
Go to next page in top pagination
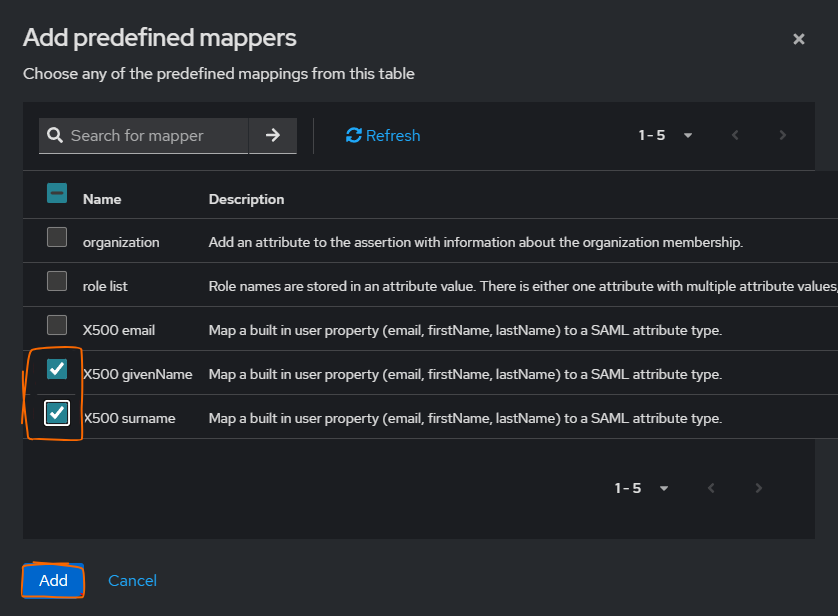[782, 135]
